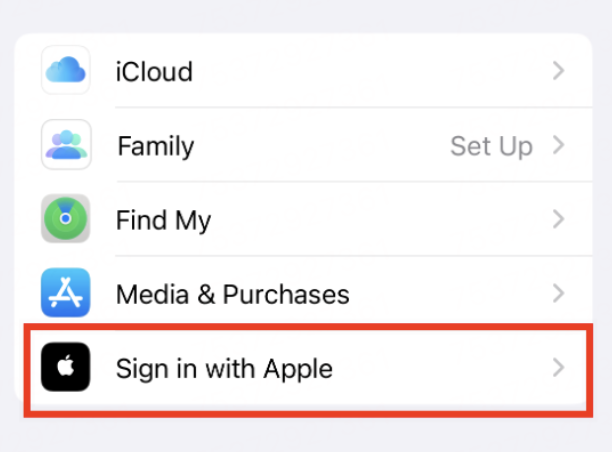Choose the Find My text label
612x452 pixels.
coord(163,221)
